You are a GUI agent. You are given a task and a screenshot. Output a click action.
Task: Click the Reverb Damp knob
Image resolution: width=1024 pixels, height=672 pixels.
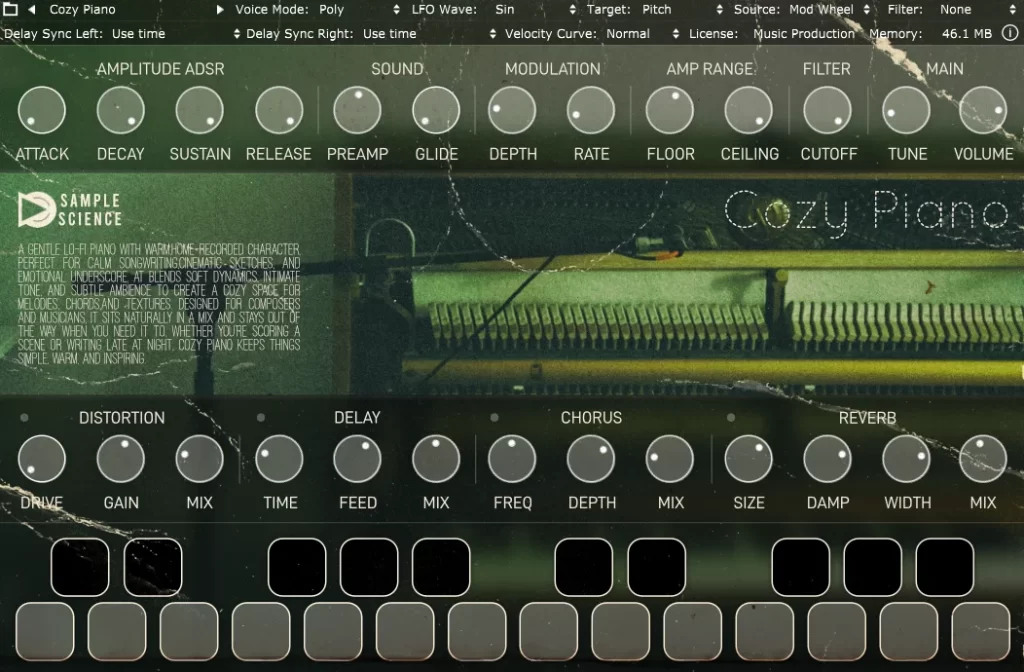point(827,459)
